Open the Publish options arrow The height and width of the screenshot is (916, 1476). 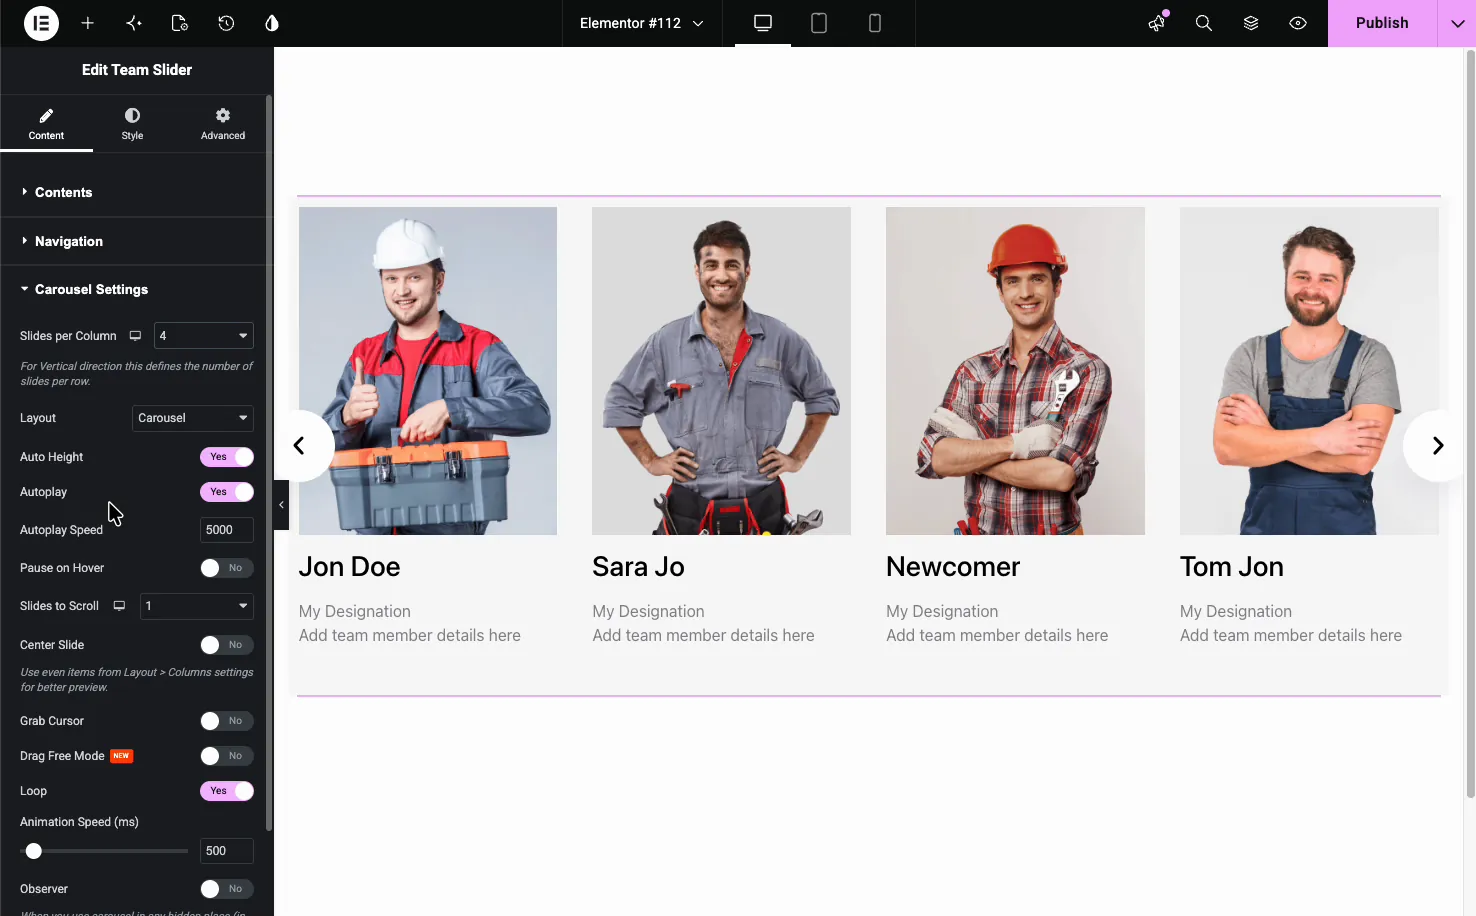coord(1457,23)
